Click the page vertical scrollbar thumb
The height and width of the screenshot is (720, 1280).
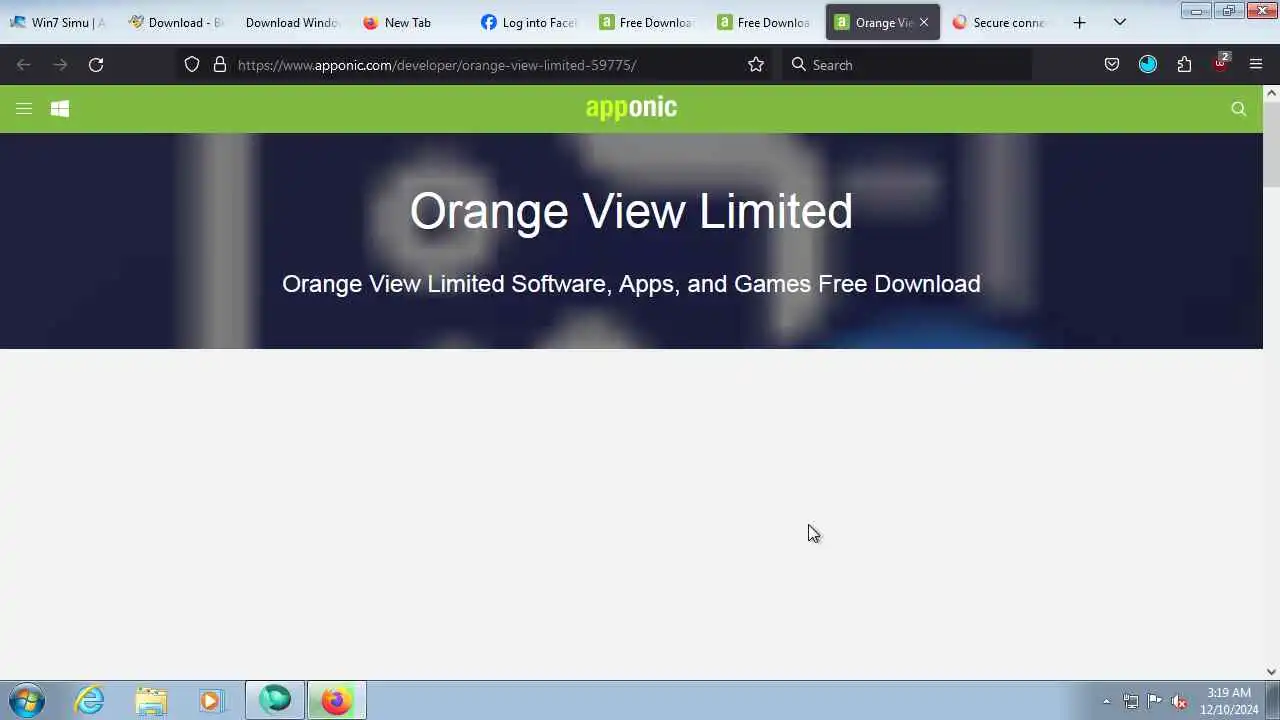click(1271, 144)
